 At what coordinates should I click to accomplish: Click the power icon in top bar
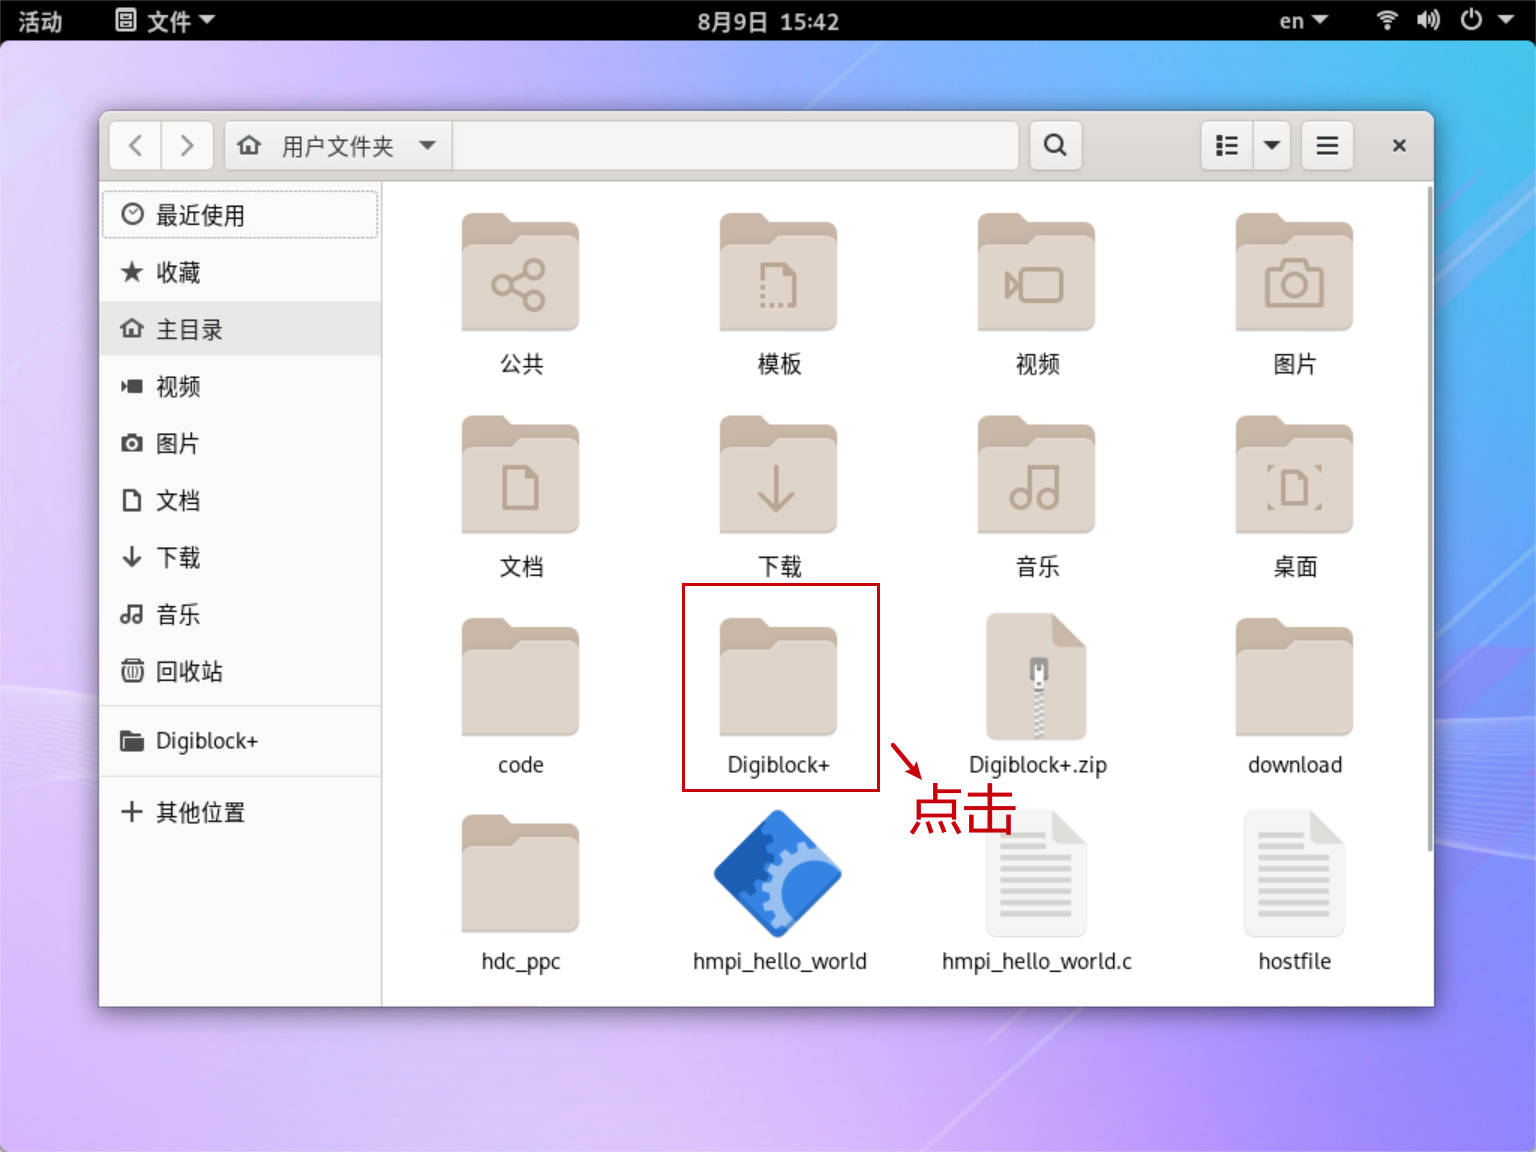pos(1471,20)
